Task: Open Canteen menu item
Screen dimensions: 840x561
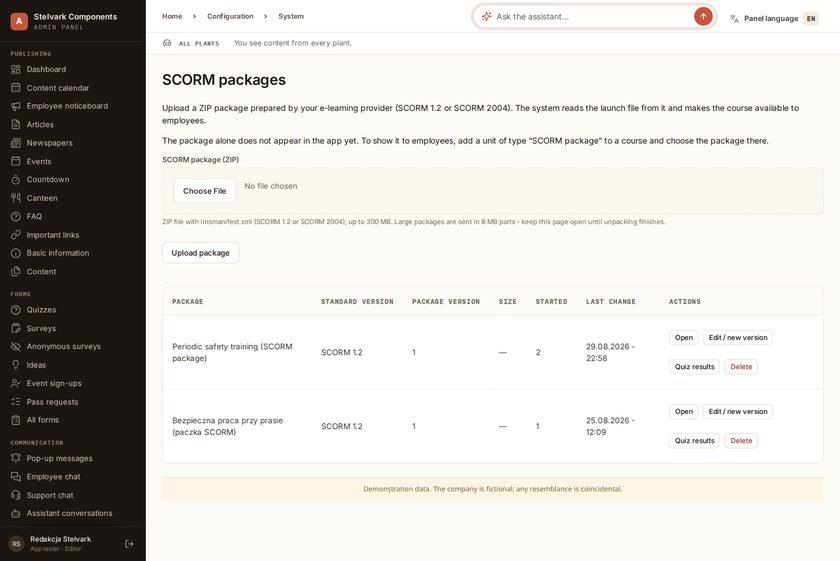Action: [73, 198]
